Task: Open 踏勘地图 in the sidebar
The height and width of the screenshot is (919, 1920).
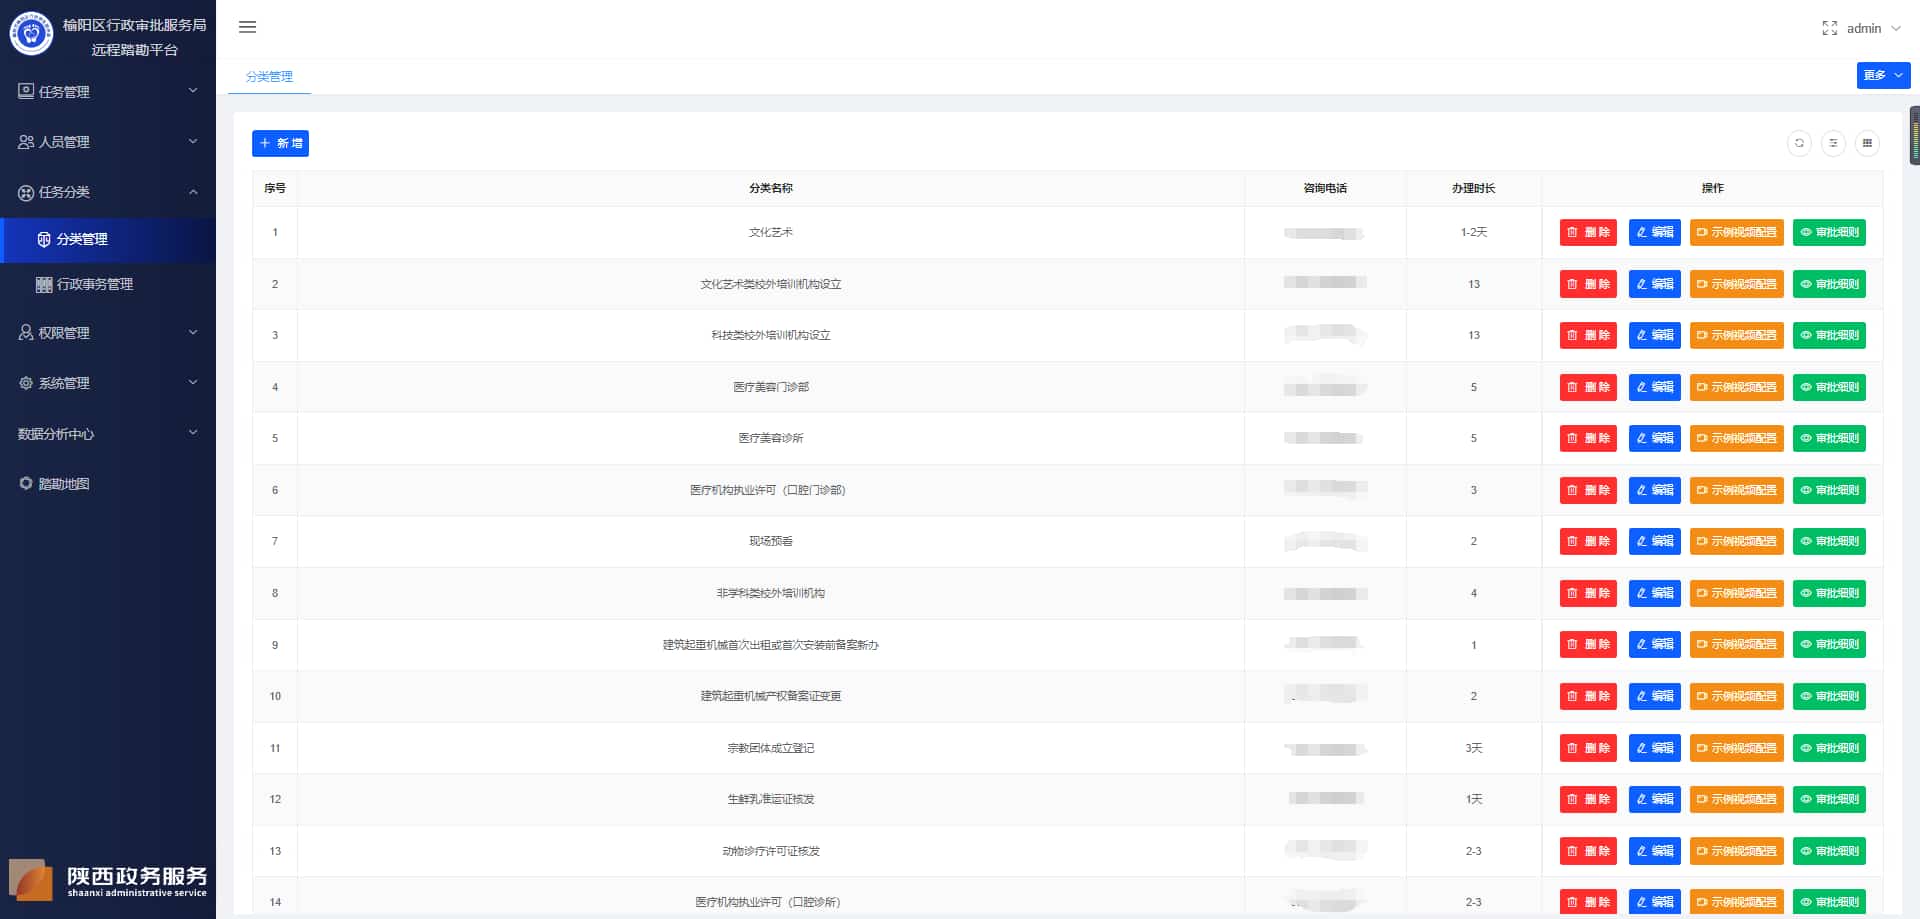Action: coord(108,483)
